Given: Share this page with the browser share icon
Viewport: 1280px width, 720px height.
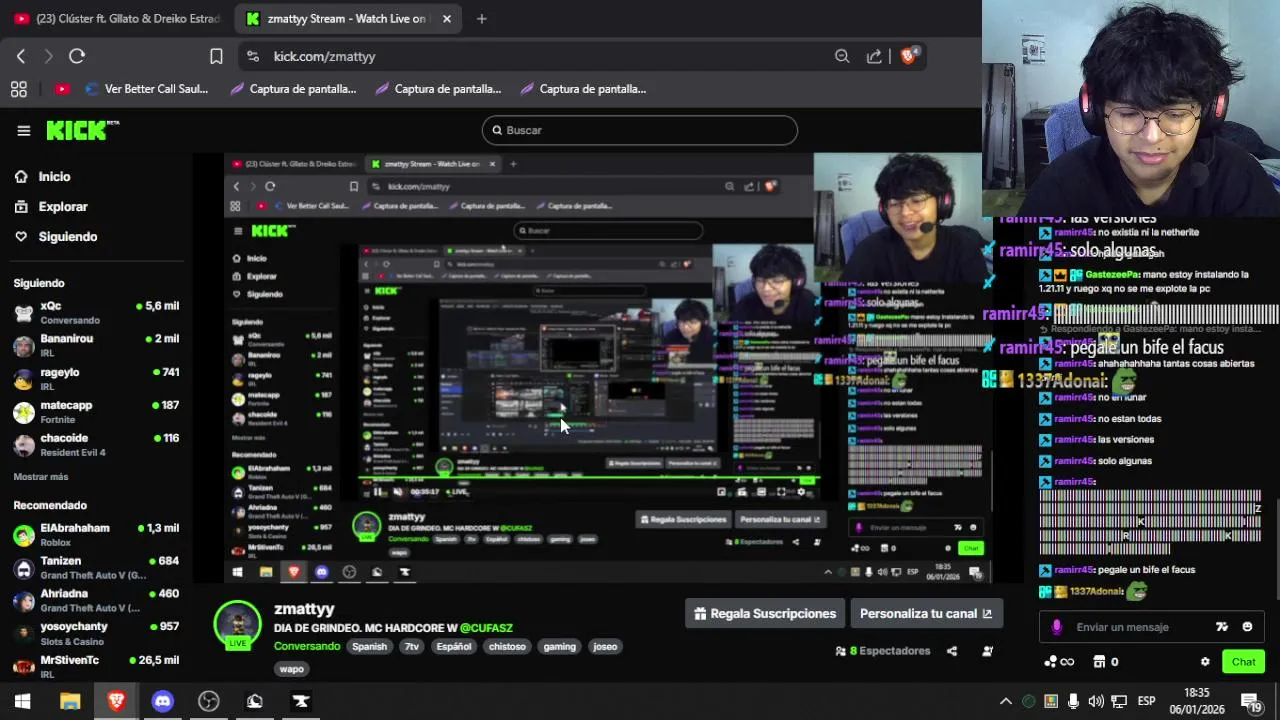Looking at the screenshot, I should click(x=874, y=56).
